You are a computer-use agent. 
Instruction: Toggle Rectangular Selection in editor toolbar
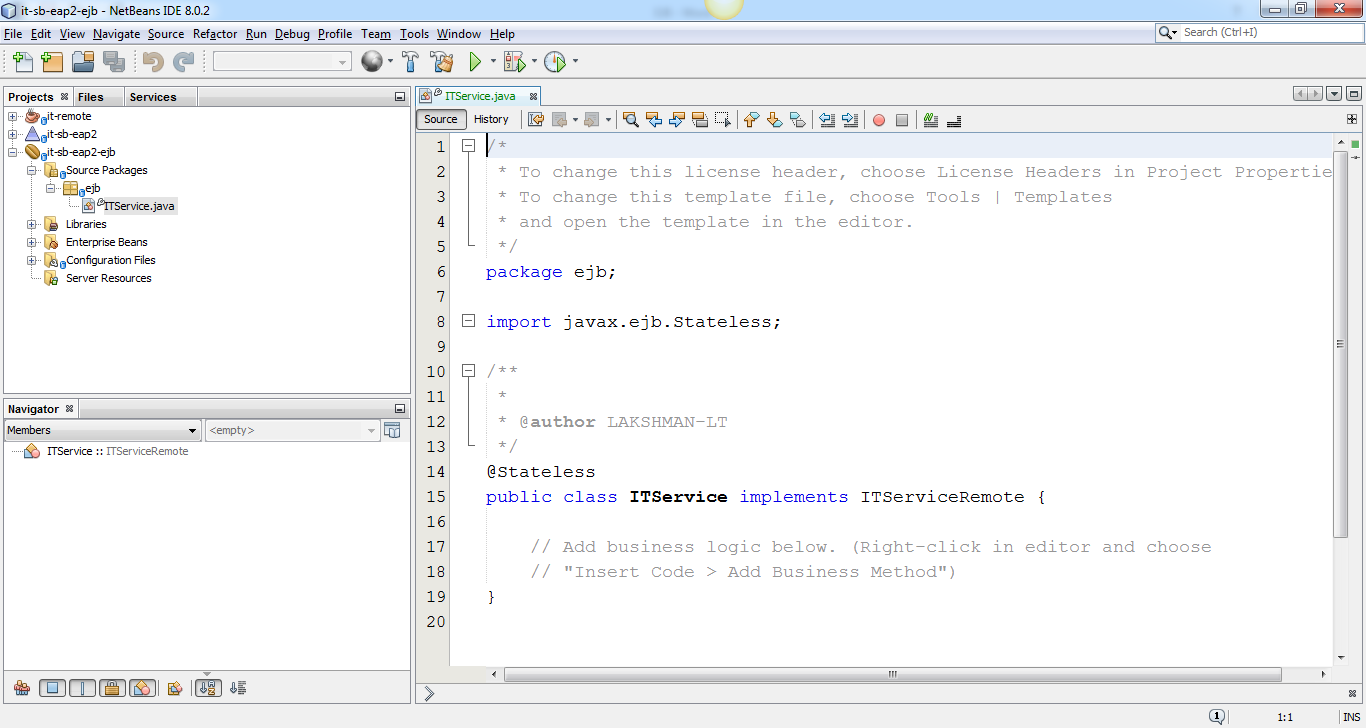click(722, 120)
